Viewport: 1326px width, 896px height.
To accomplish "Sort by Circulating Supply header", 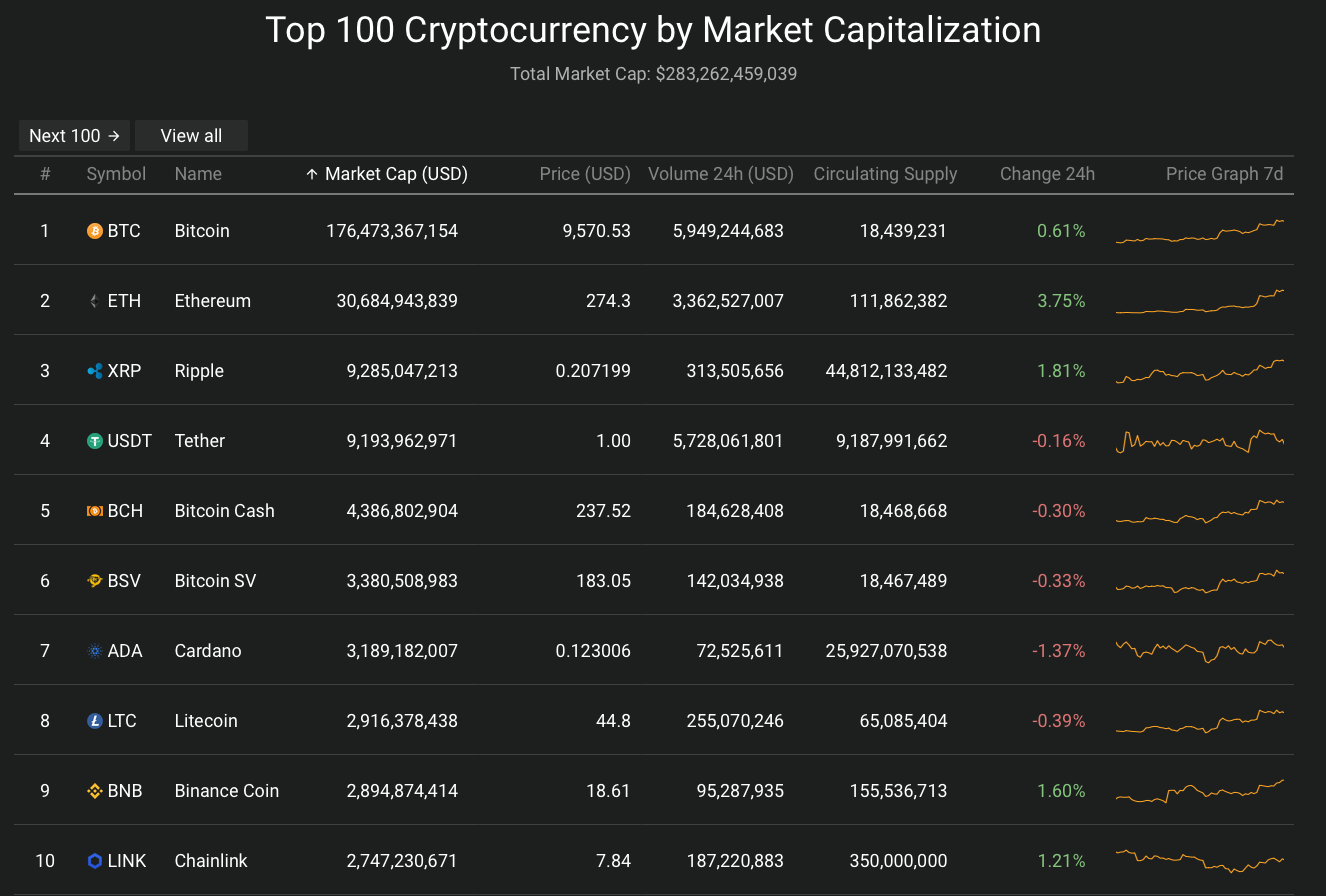I will (885, 174).
